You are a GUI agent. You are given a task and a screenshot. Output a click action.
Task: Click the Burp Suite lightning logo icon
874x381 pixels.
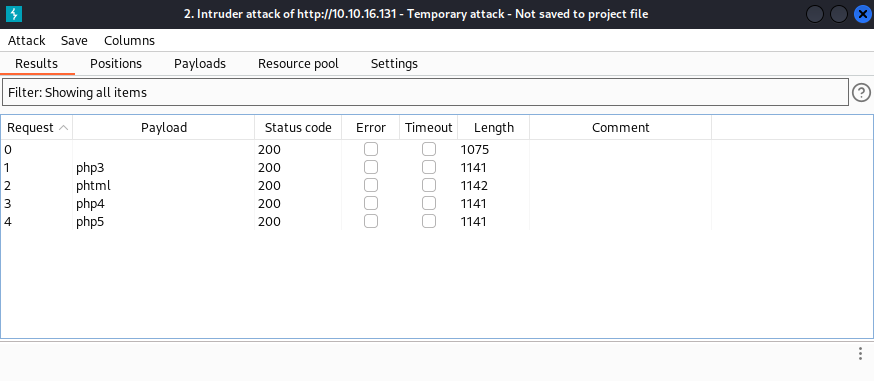click(x=14, y=14)
